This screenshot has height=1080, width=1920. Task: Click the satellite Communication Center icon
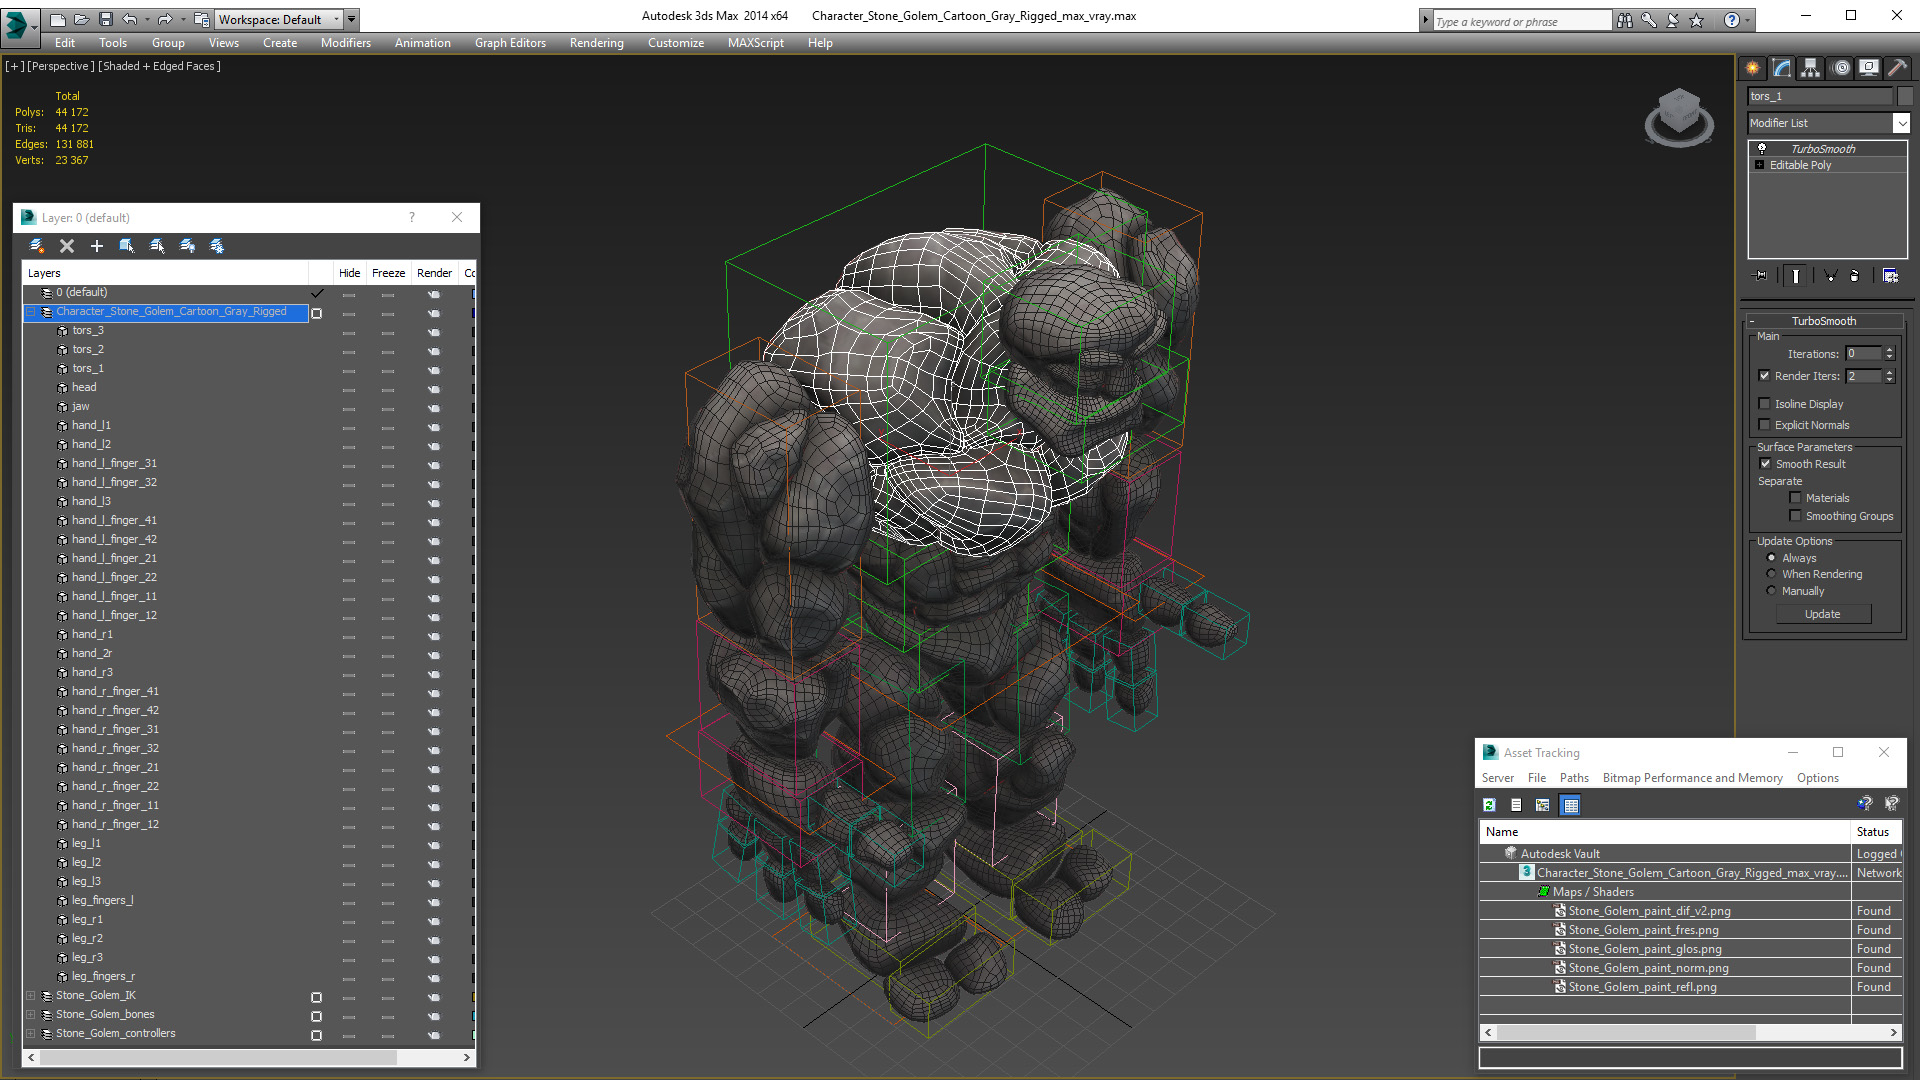[1672, 20]
